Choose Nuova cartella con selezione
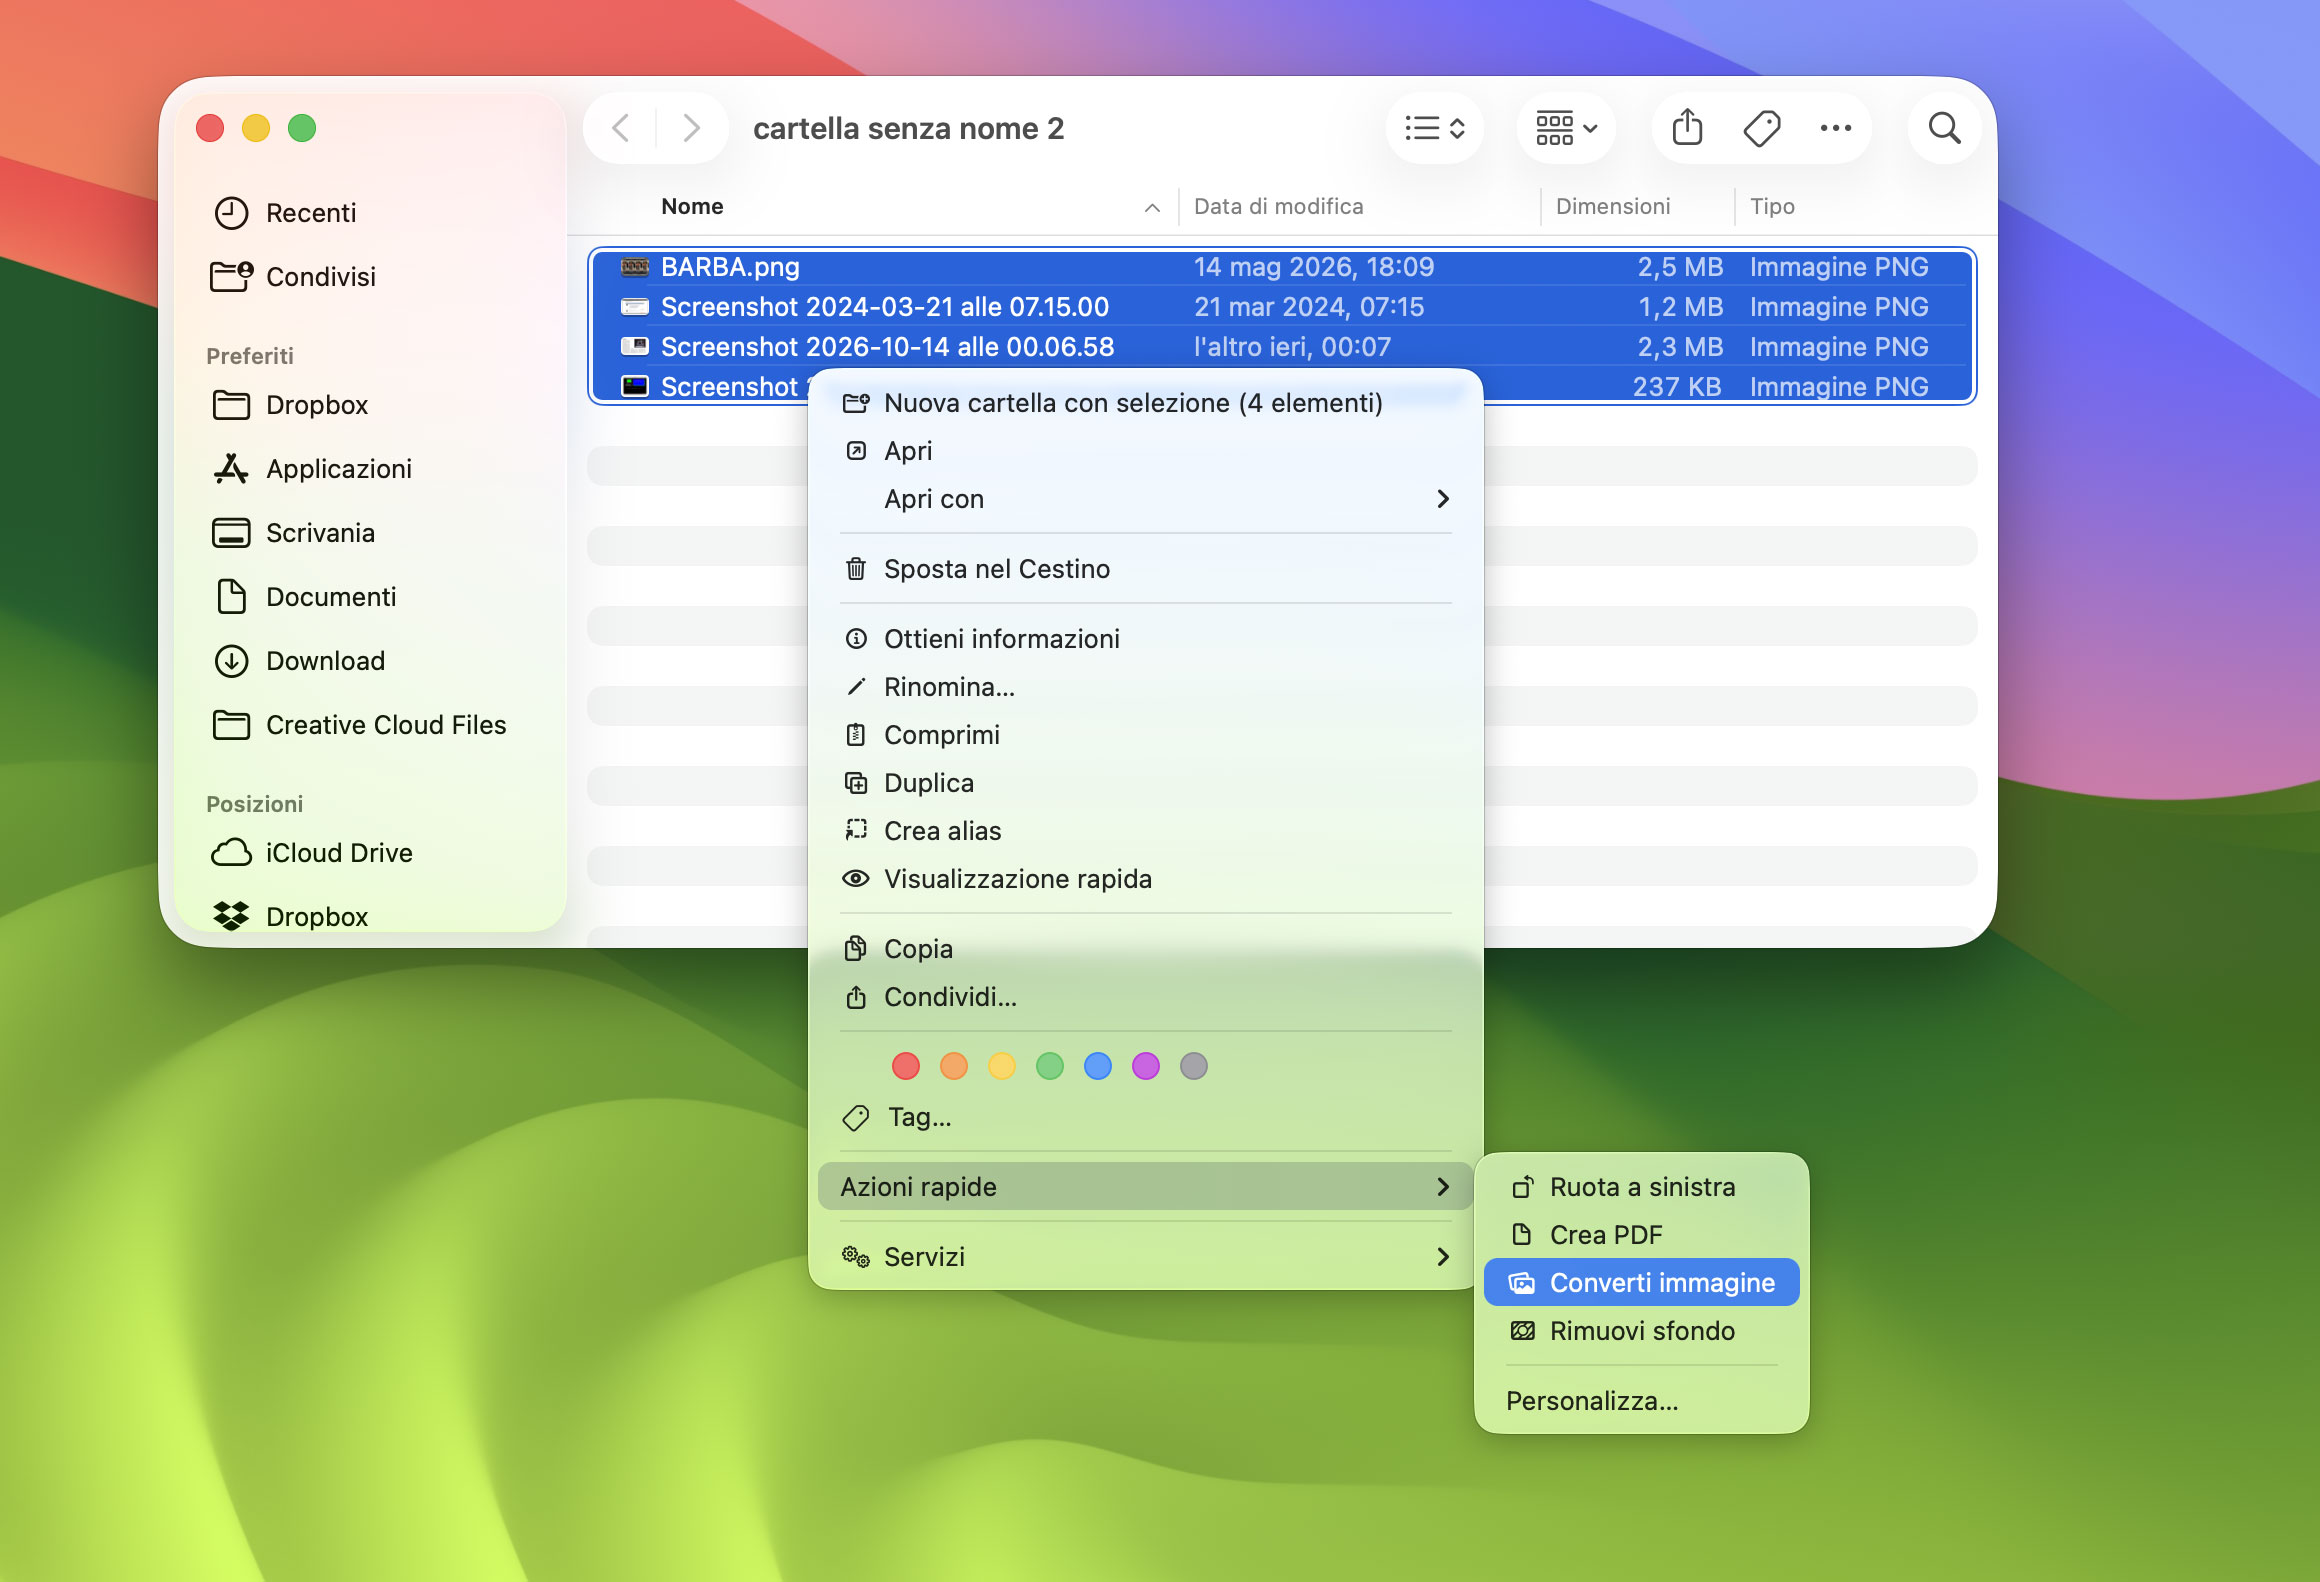Viewport: 2320px width, 1582px height. 1144,403
